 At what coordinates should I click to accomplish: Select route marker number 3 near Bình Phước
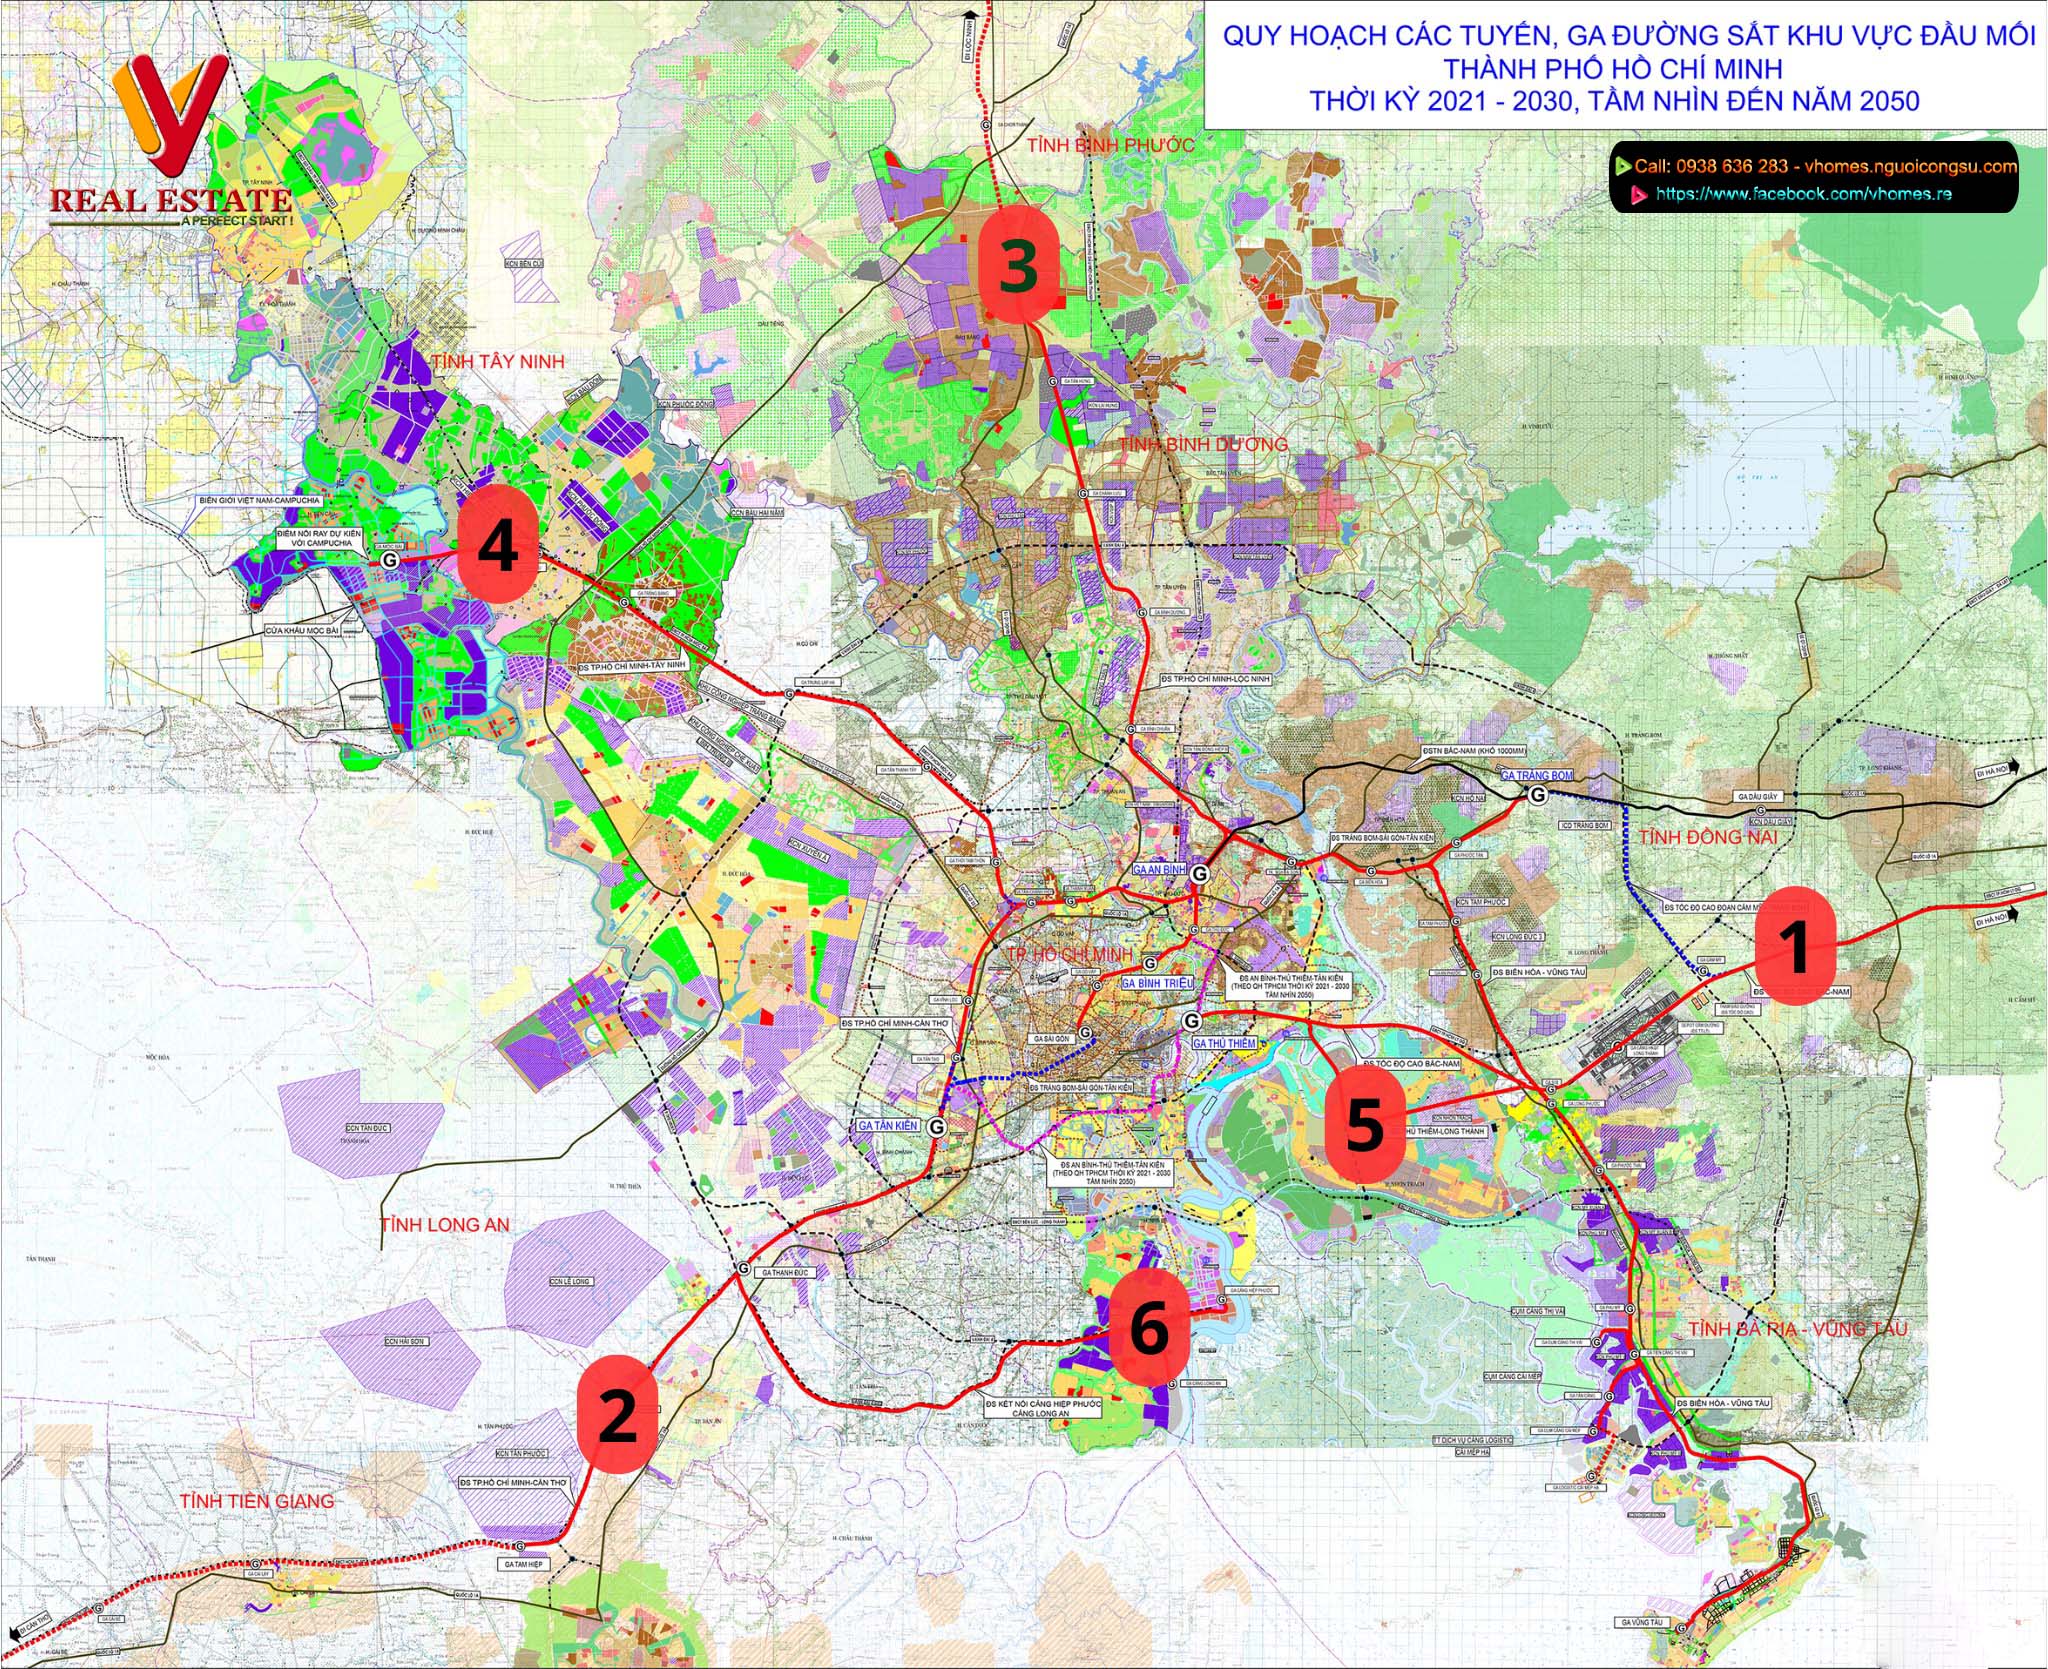1019,264
